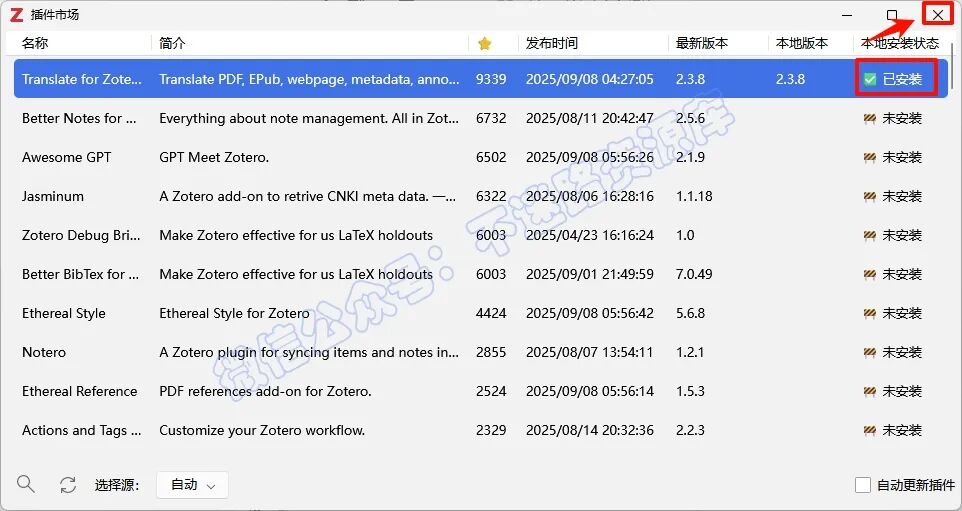962x511 pixels.
Task: Click star count 6502
Action: coord(491,158)
